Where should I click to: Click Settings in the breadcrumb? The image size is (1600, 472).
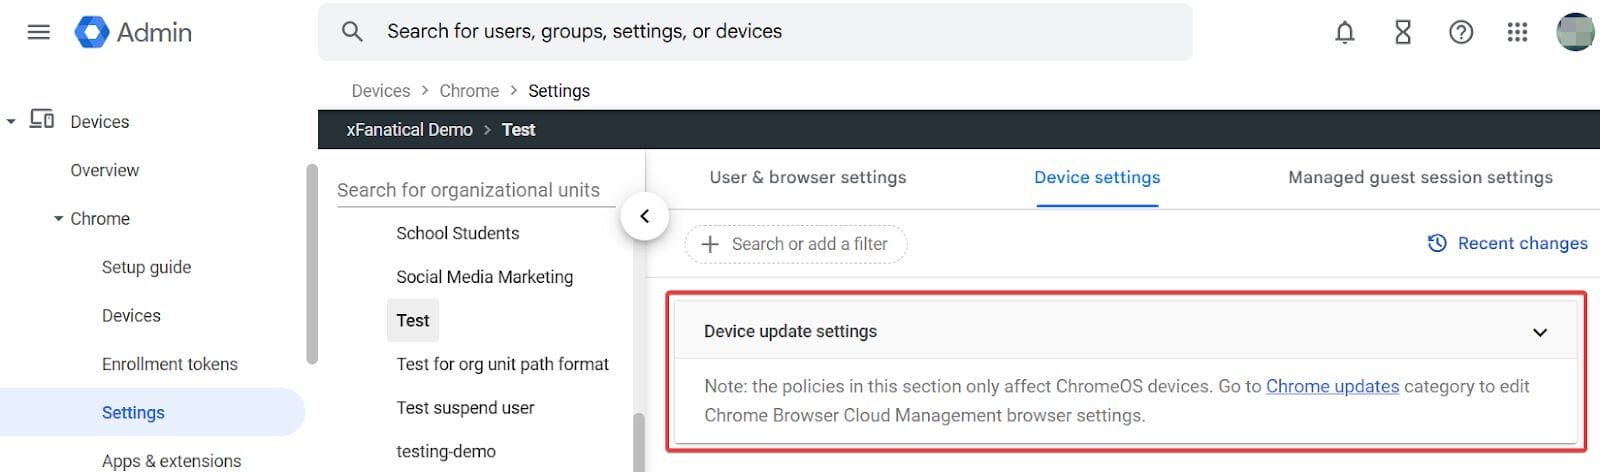point(559,90)
